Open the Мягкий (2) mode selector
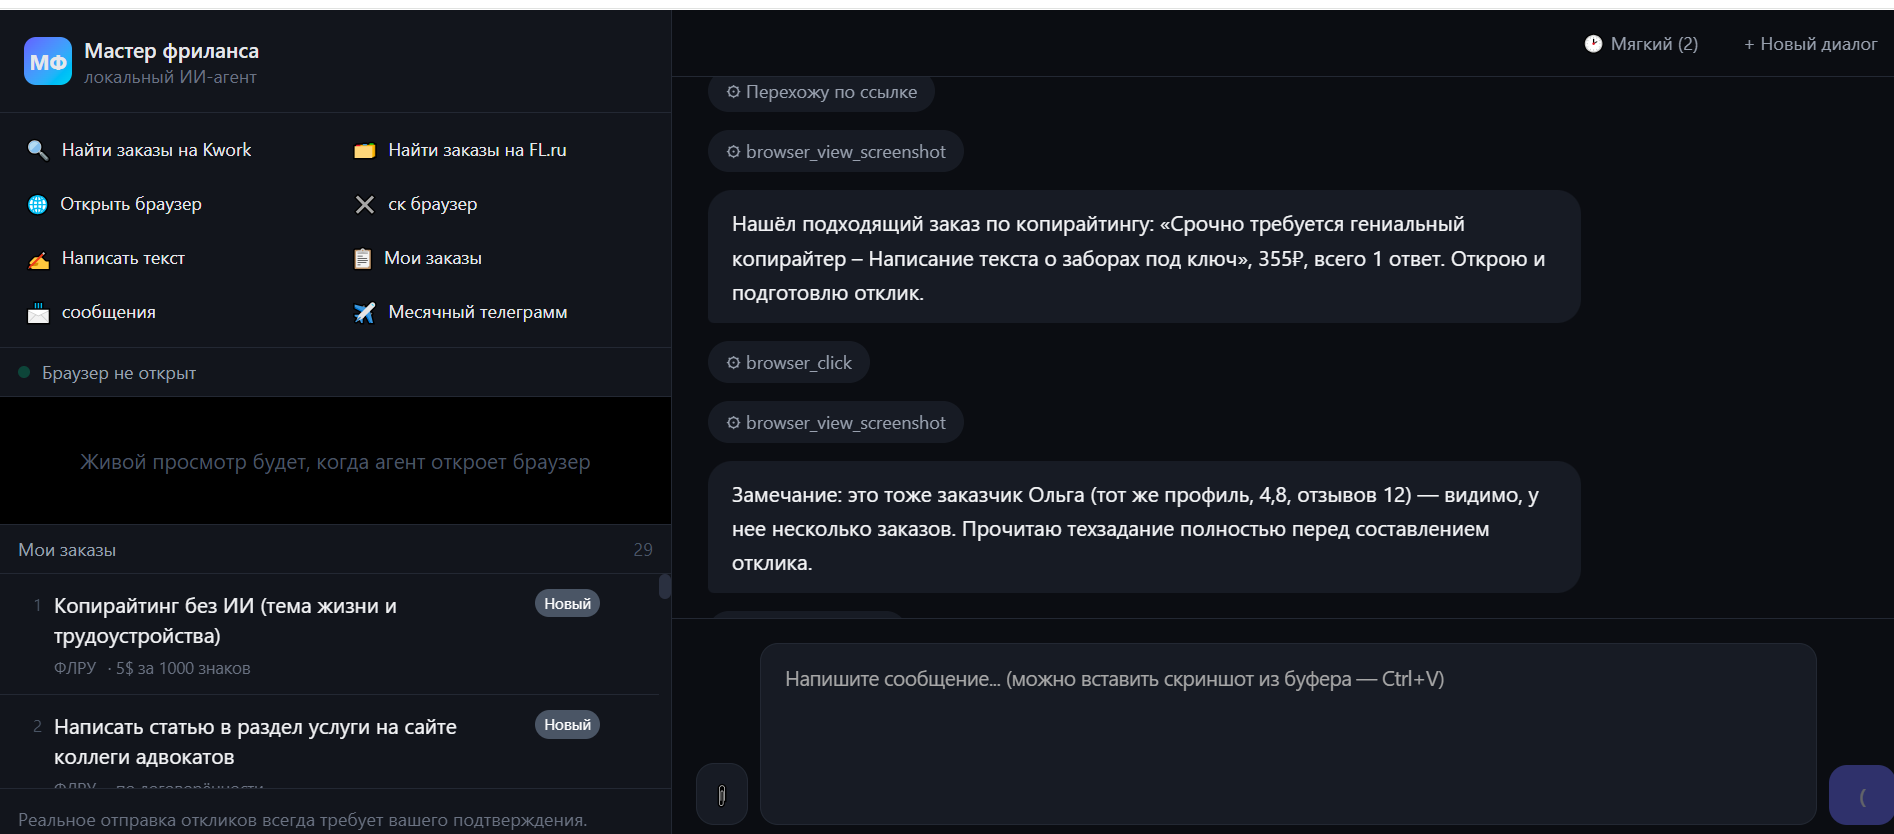 pos(1641,44)
